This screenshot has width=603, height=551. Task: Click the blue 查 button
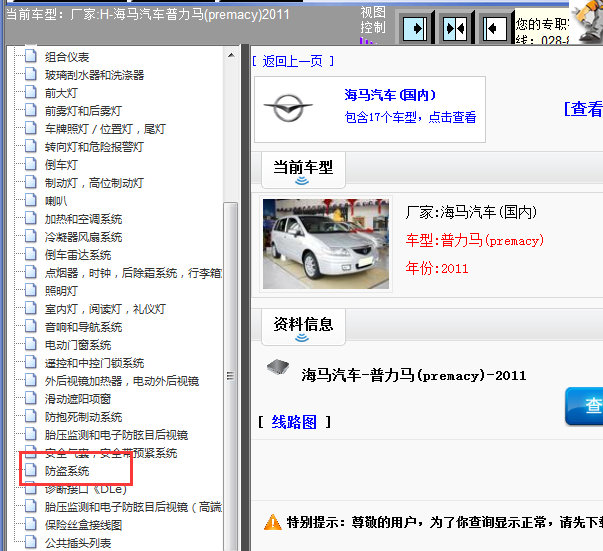[585, 406]
